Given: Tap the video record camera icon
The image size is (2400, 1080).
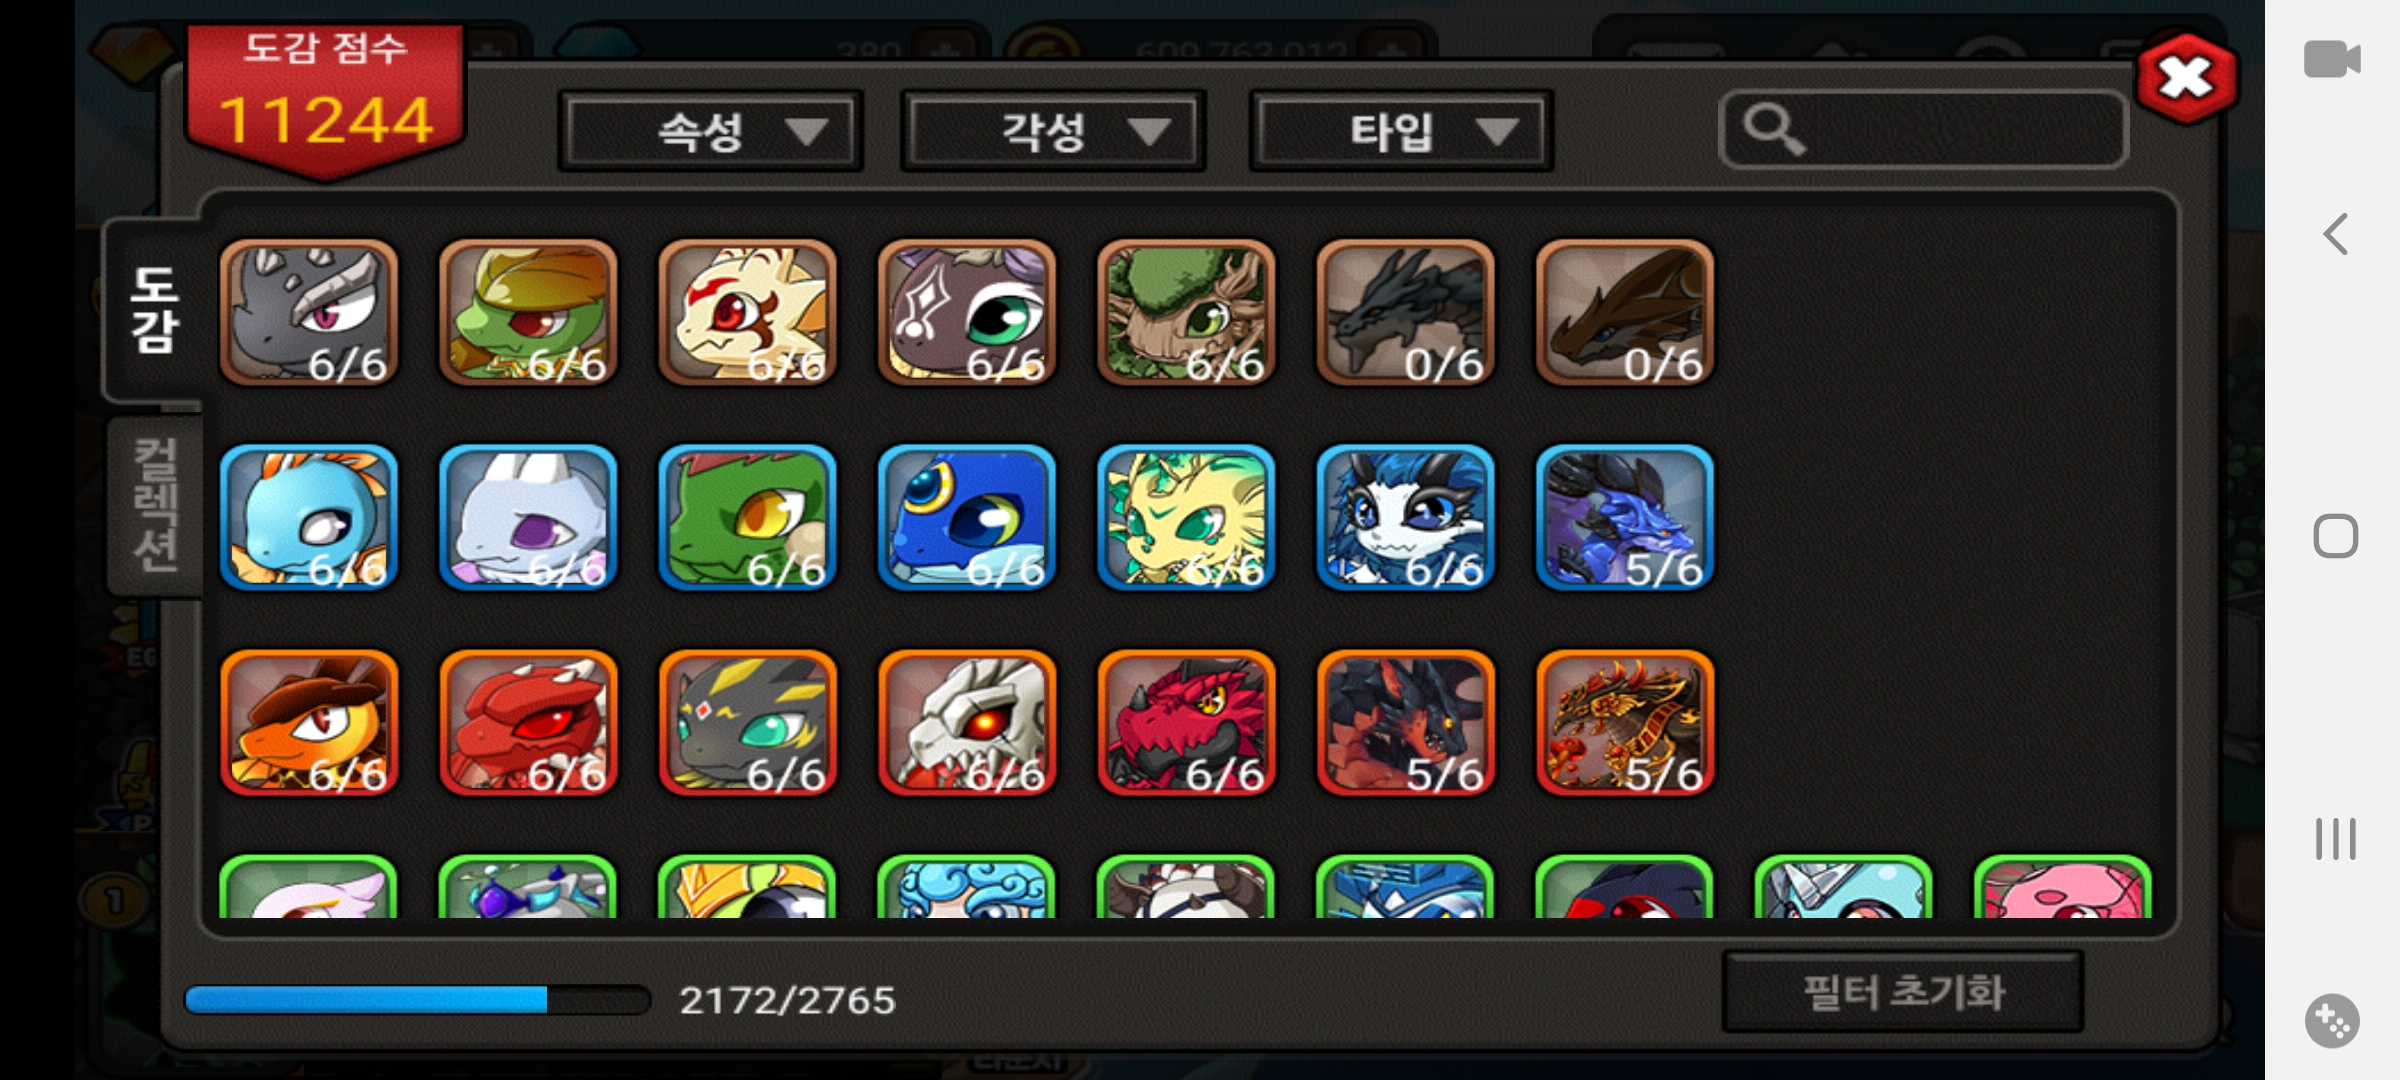Looking at the screenshot, I should [2332, 59].
